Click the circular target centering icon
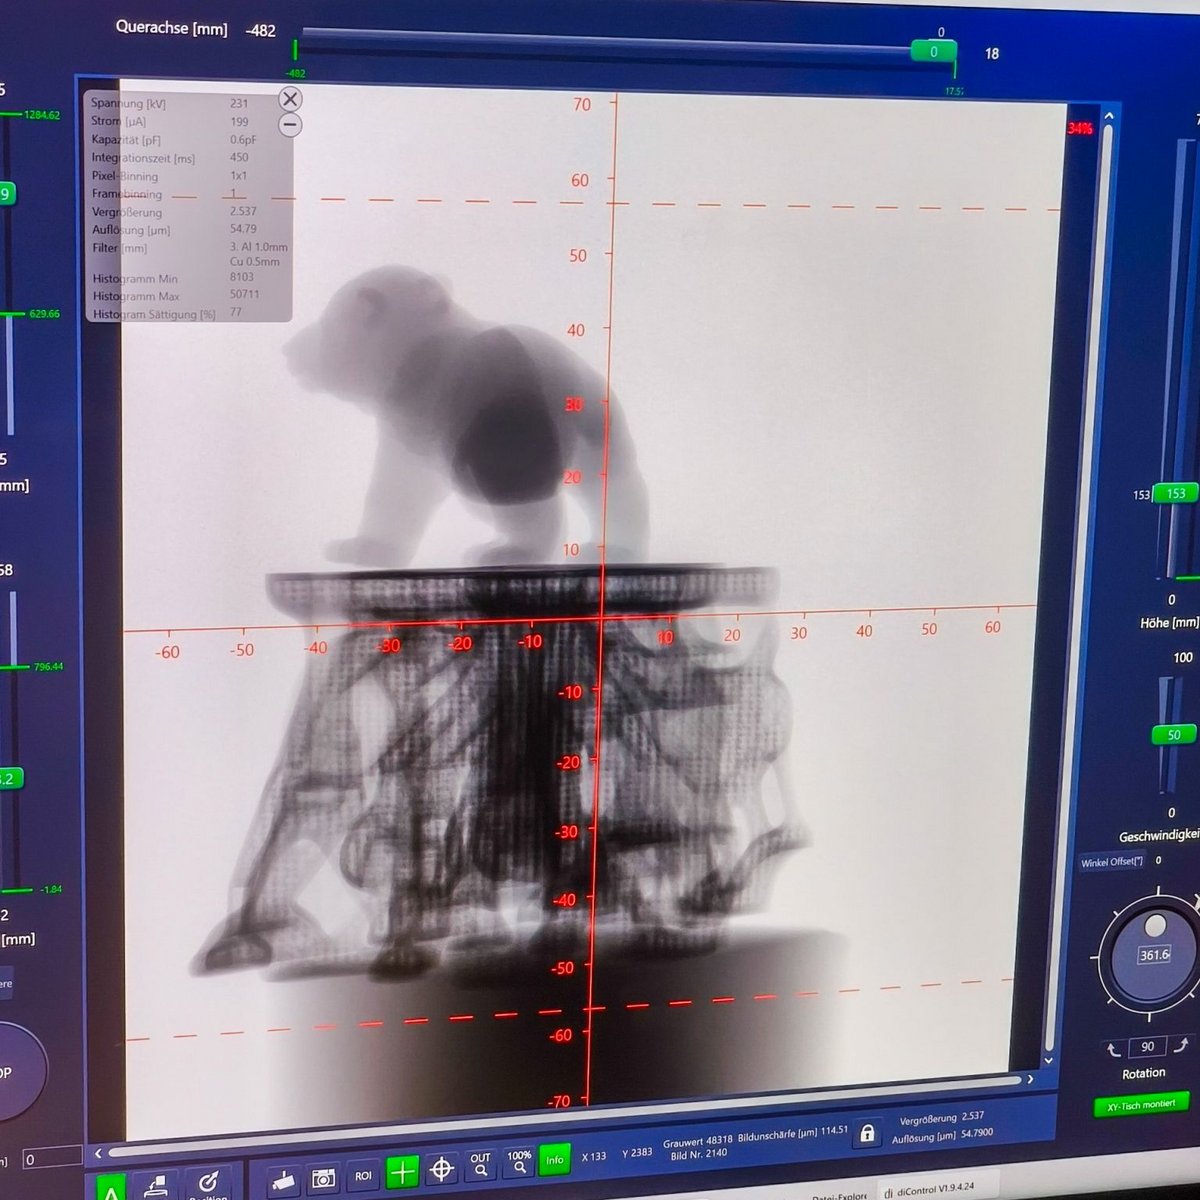Image resolution: width=1200 pixels, height=1200 pixels. tap(441, 1169)
